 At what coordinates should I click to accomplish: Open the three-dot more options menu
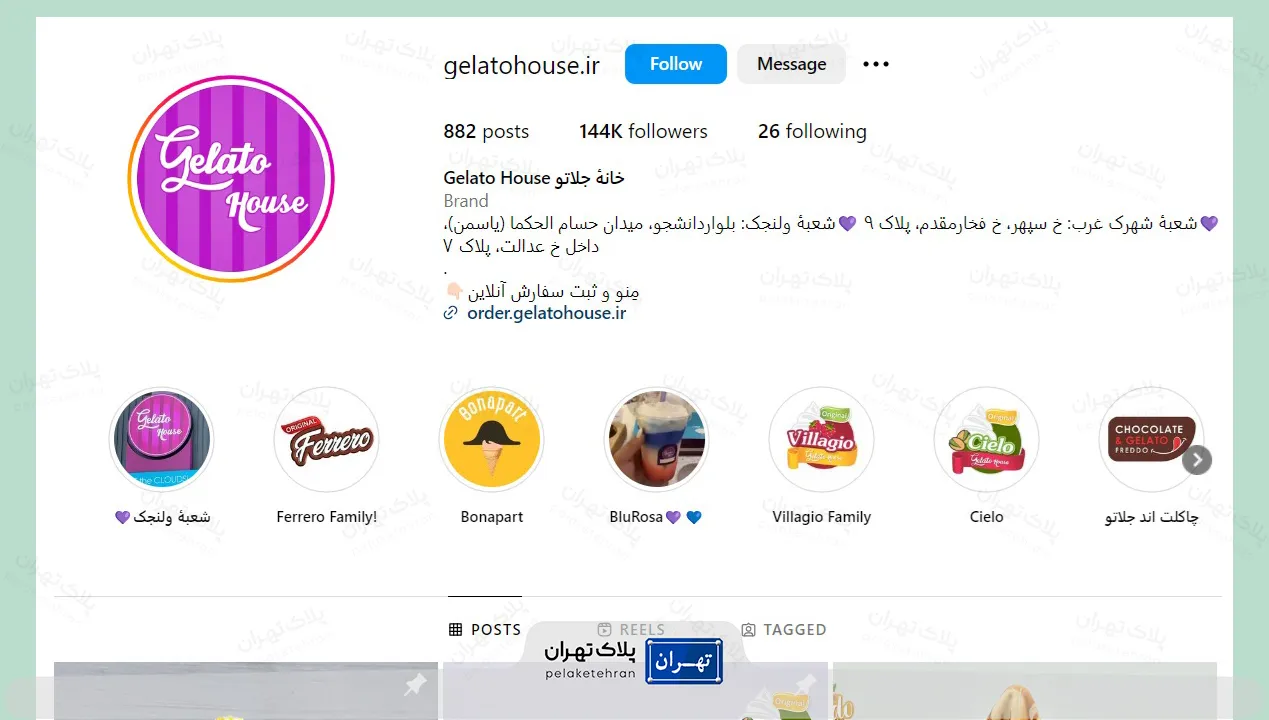pyautogui.click(x=876, y=64)
